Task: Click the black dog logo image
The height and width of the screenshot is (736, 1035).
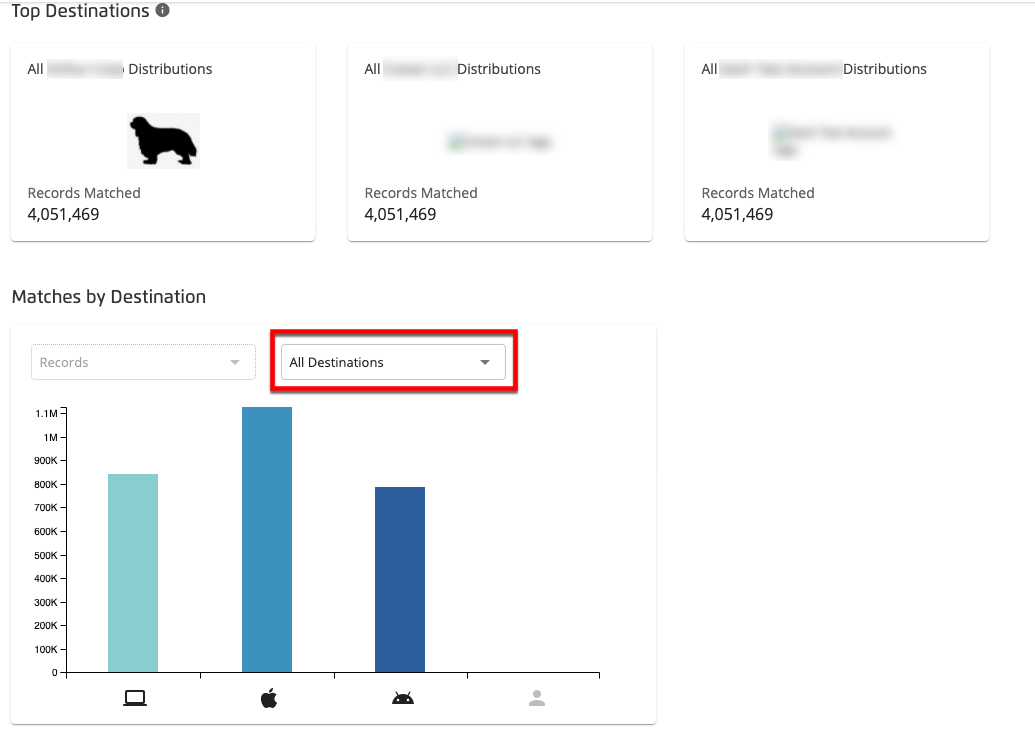Action: point(163,141)
